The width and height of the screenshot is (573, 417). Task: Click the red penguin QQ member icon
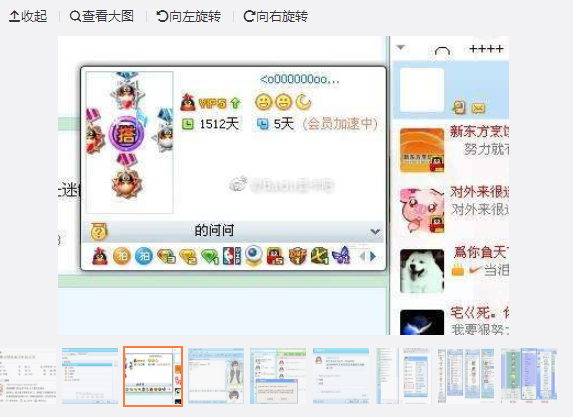(x=100, y=256)
